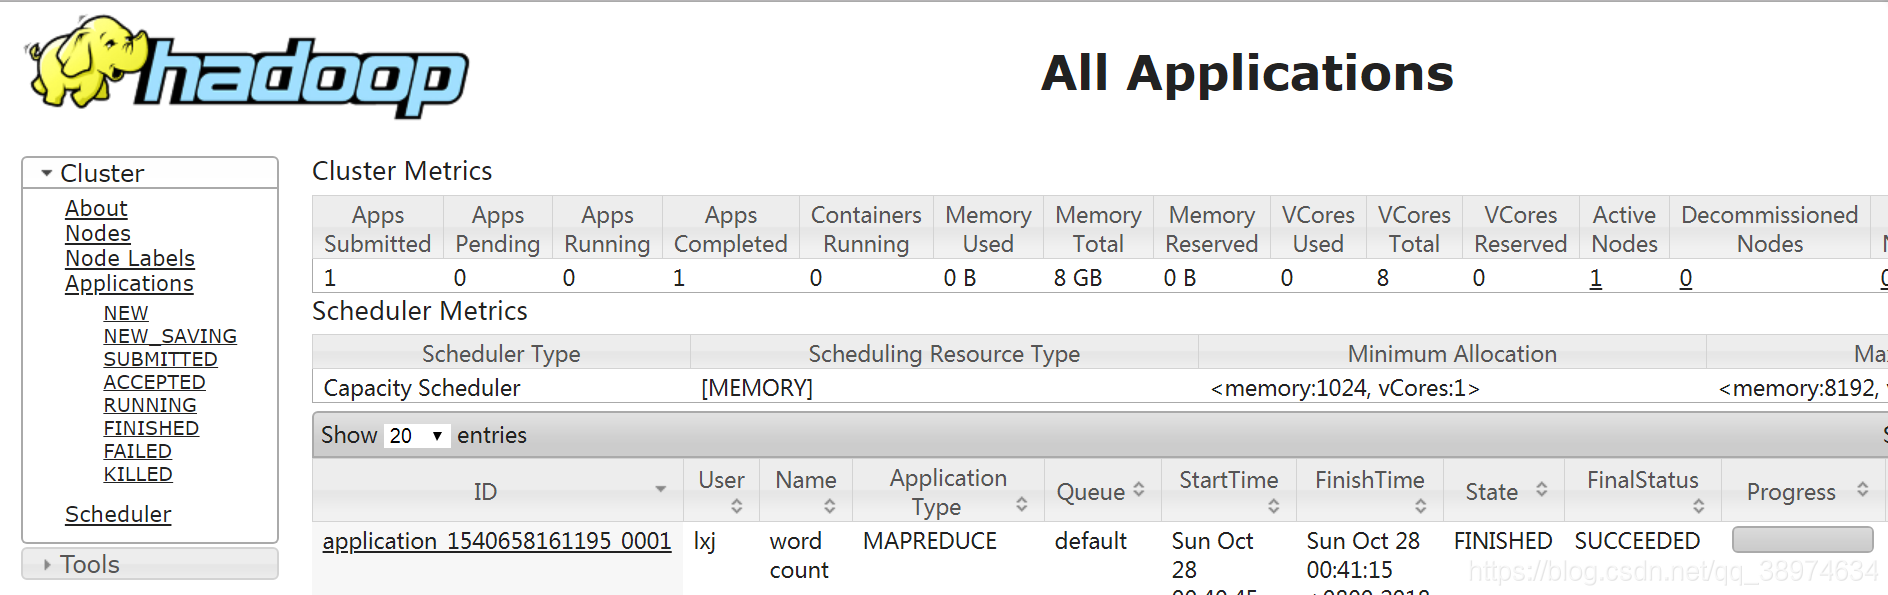This screenshot has width=1888, height=595.
Task: Click the Hadoop elephant logo
Action: click(x=246, y=66)
